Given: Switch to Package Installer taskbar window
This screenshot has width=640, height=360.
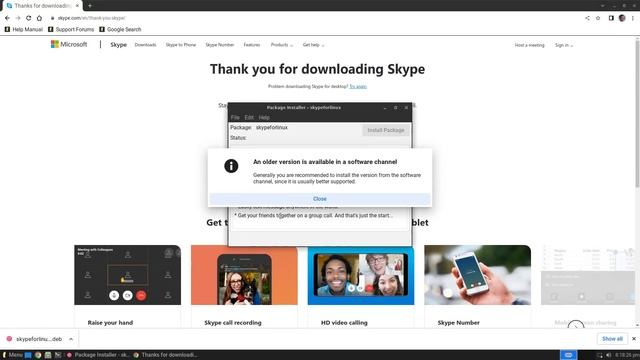Looking at the screenshot, I should (98, 355).
